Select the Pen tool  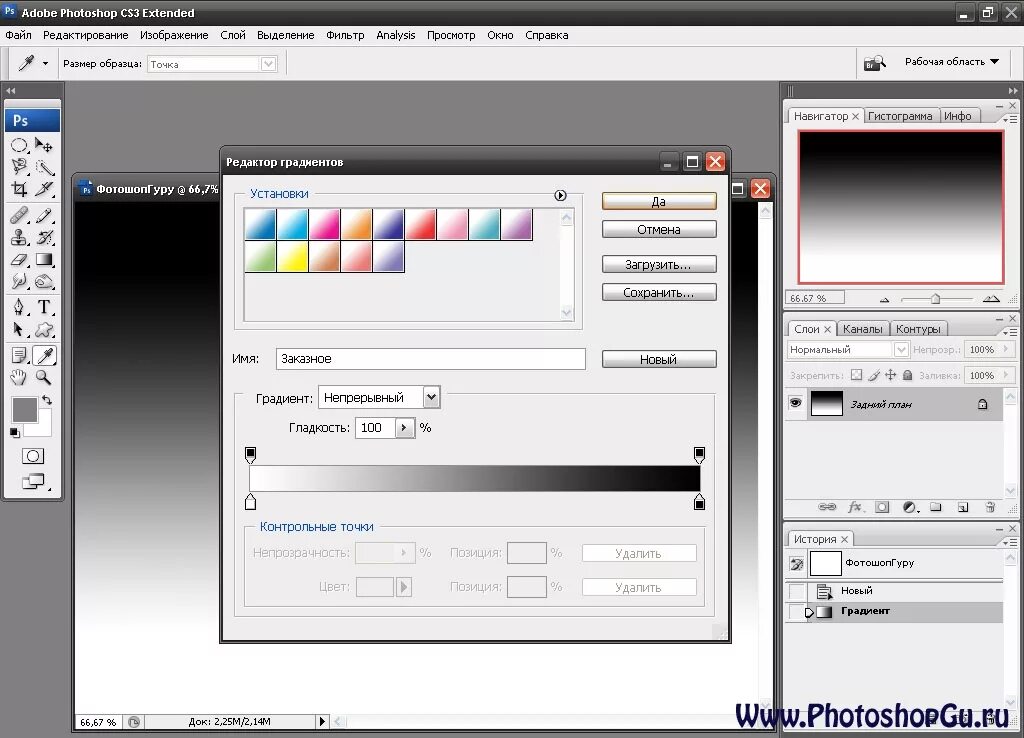pyautogui.click(x=19, y=307)
